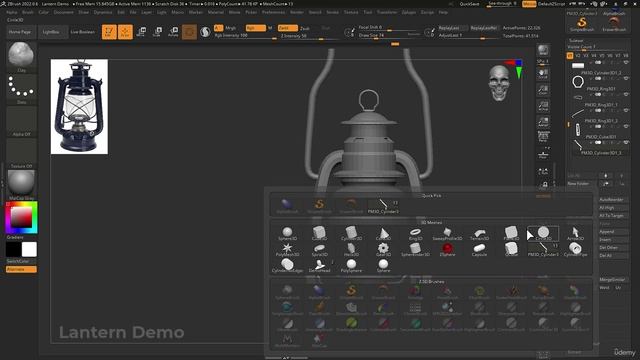Image resolution: width=640 pixels, height=360 pixels.
Task: Click the SwitchColor button
Action: (x=21, y=261)
